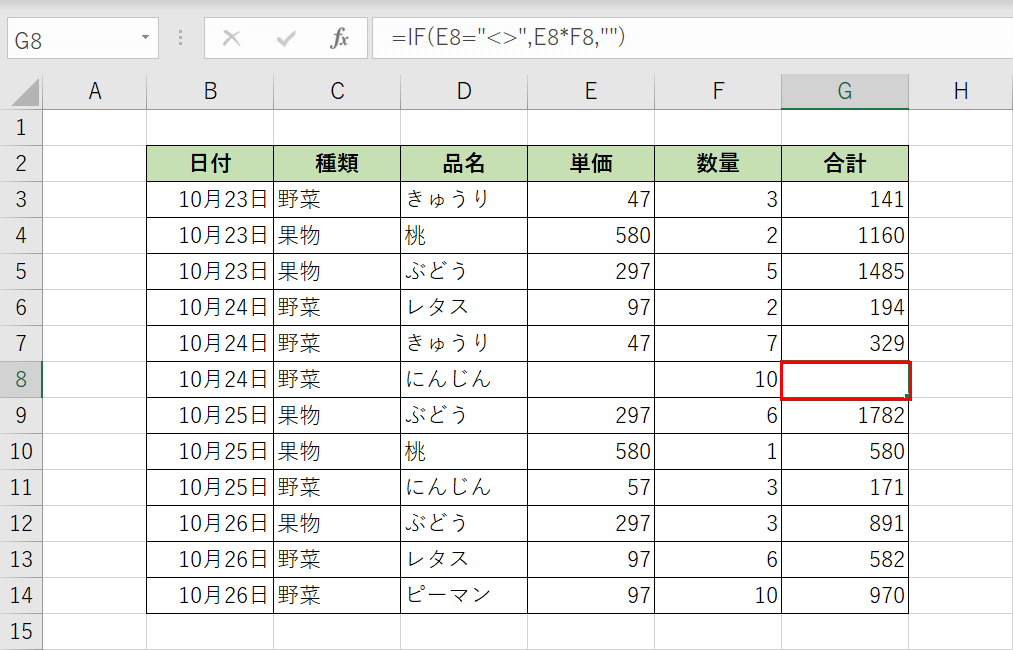Select the 580 unit price cell in row 4
The height and width of the screenshot is (650, 1013).
[590, 234]
